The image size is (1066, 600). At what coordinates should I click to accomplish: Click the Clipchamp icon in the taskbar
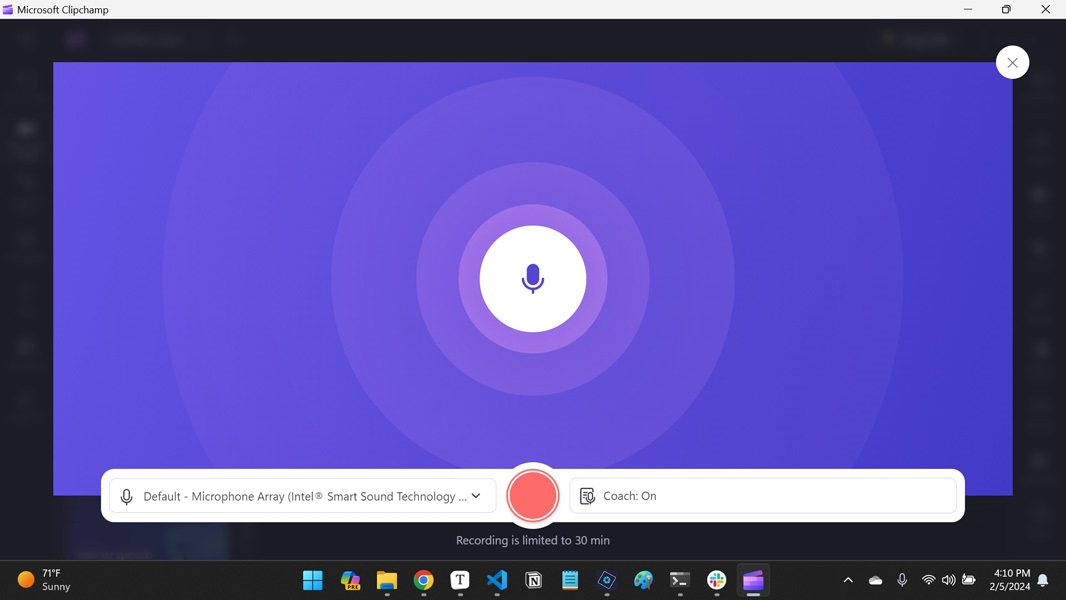(x=753, y=580)
